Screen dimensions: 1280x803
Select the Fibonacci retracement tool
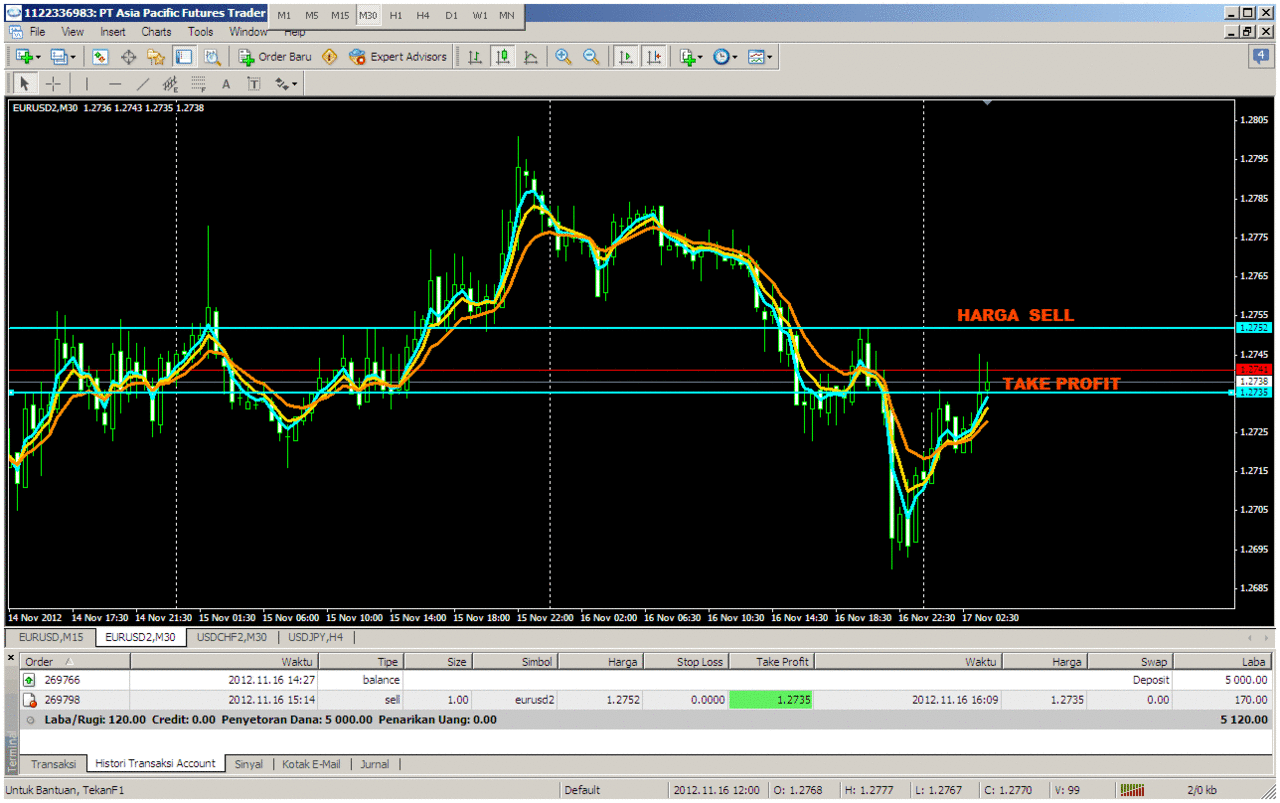coord(199,84)
